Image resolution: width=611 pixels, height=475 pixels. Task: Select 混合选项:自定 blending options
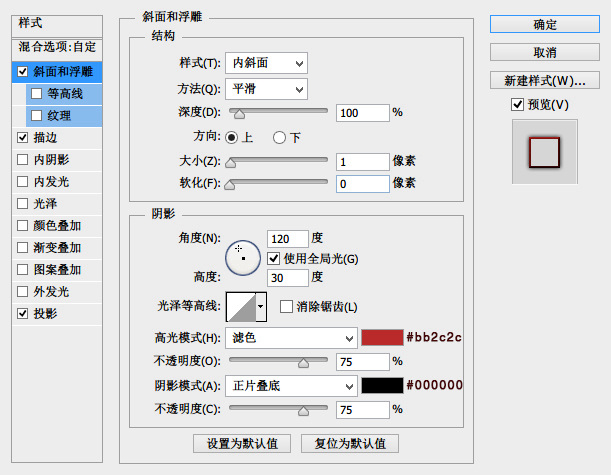click(57, 48)
